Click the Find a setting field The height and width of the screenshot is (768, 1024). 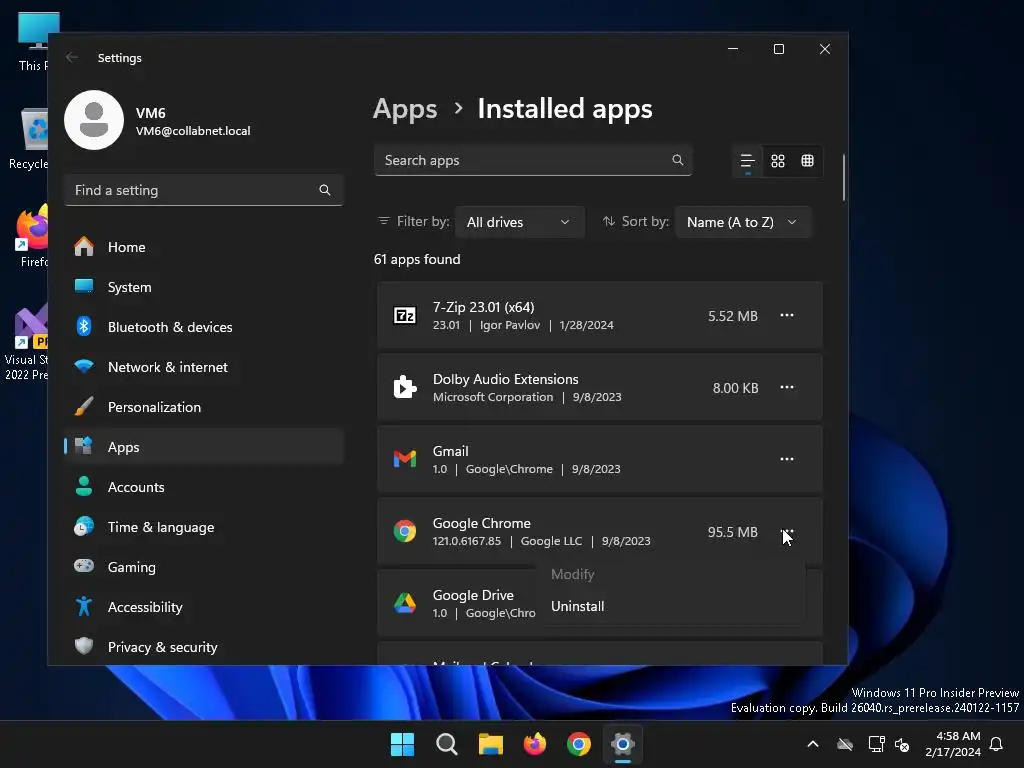(204, 190)
